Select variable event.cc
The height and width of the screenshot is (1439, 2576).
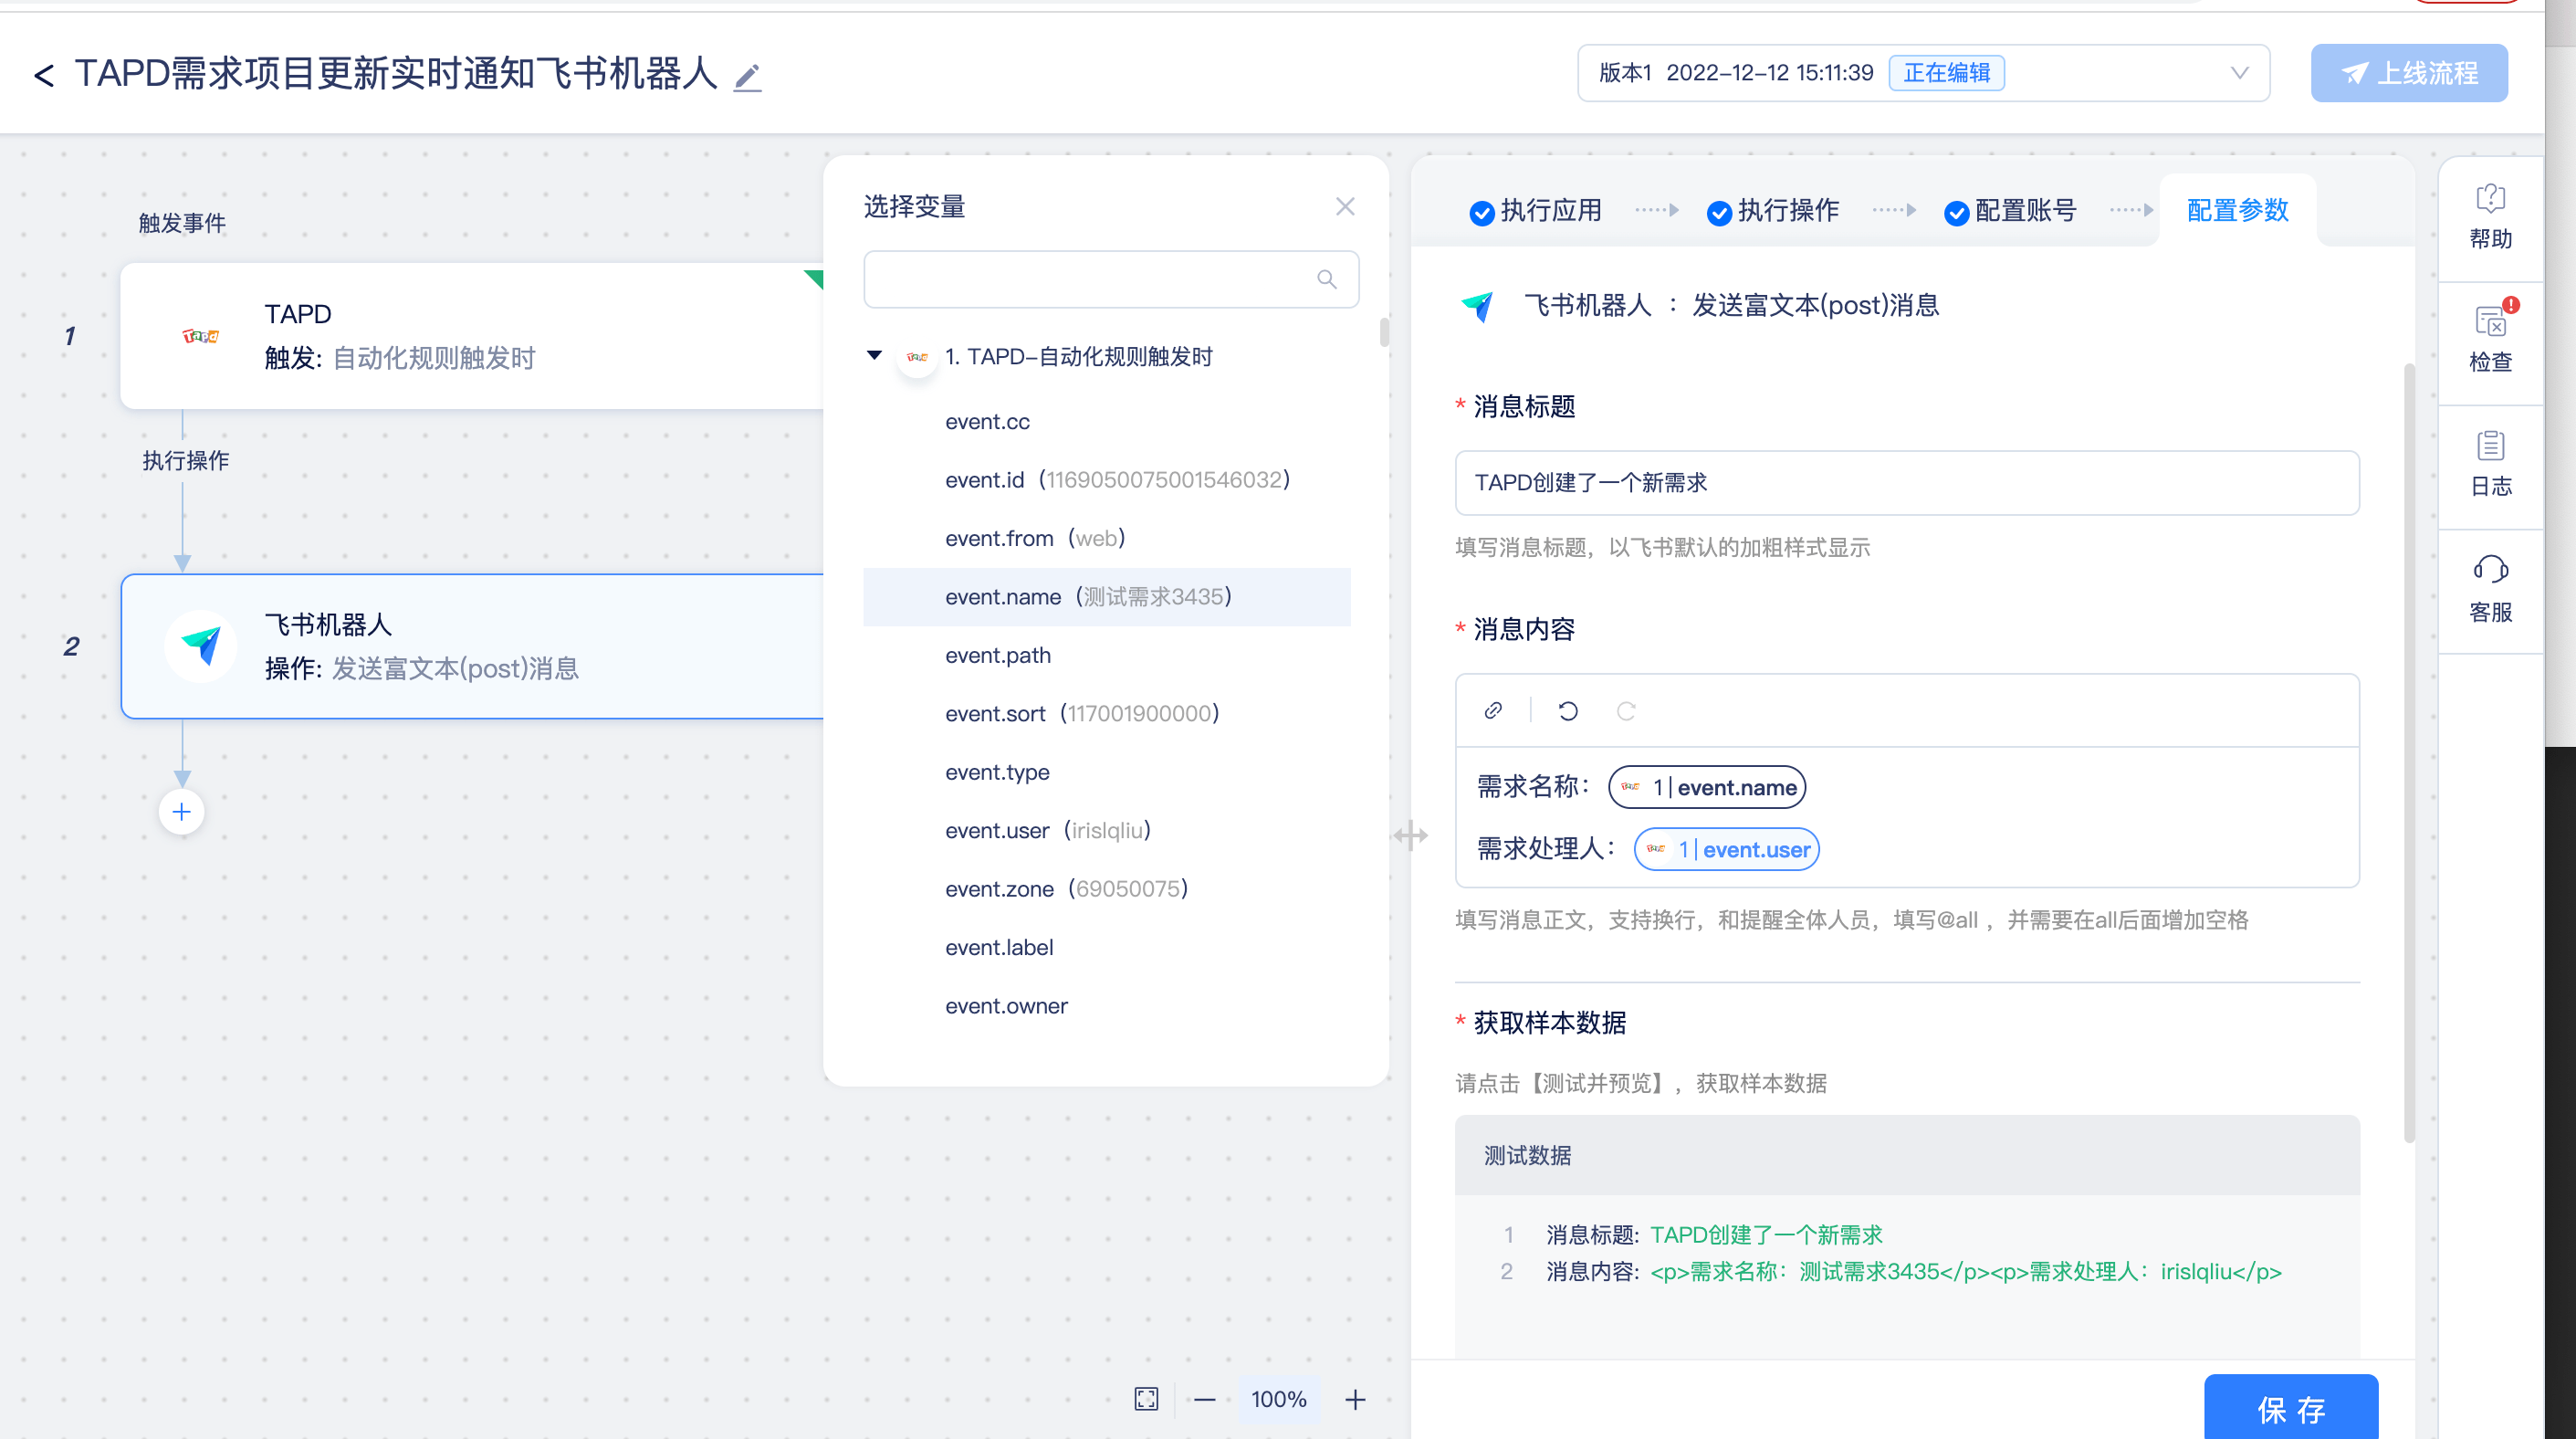pyautogui.click(x=1106, y=421)
